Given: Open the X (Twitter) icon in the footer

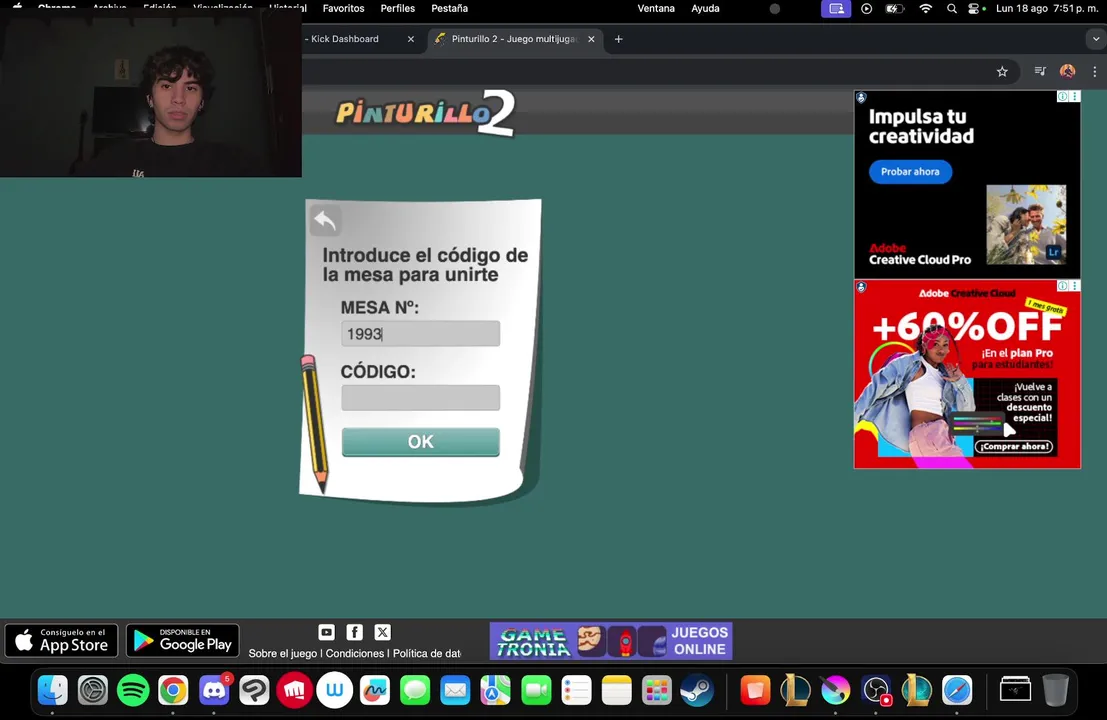Looking at the screenshot, I should [383, 632].
